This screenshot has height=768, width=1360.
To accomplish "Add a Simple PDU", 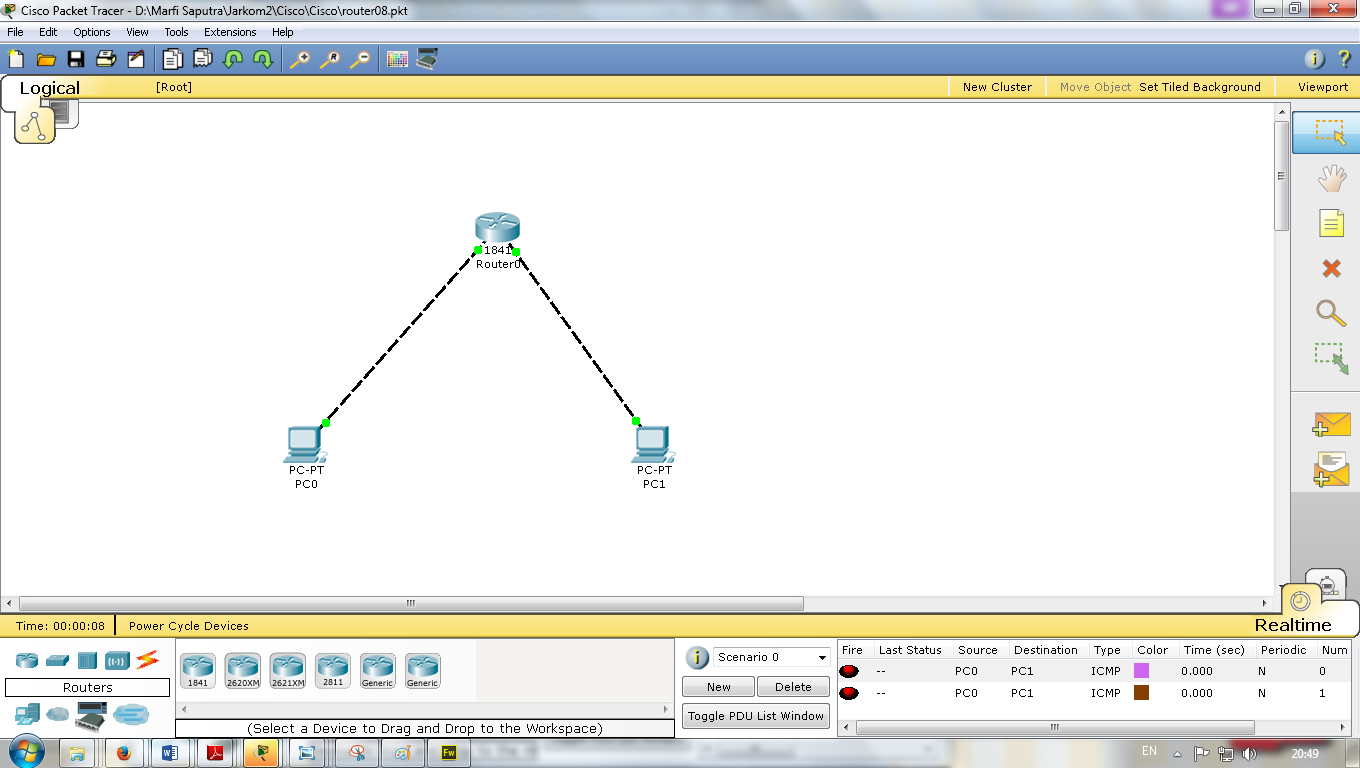I will pos(1331,423).
